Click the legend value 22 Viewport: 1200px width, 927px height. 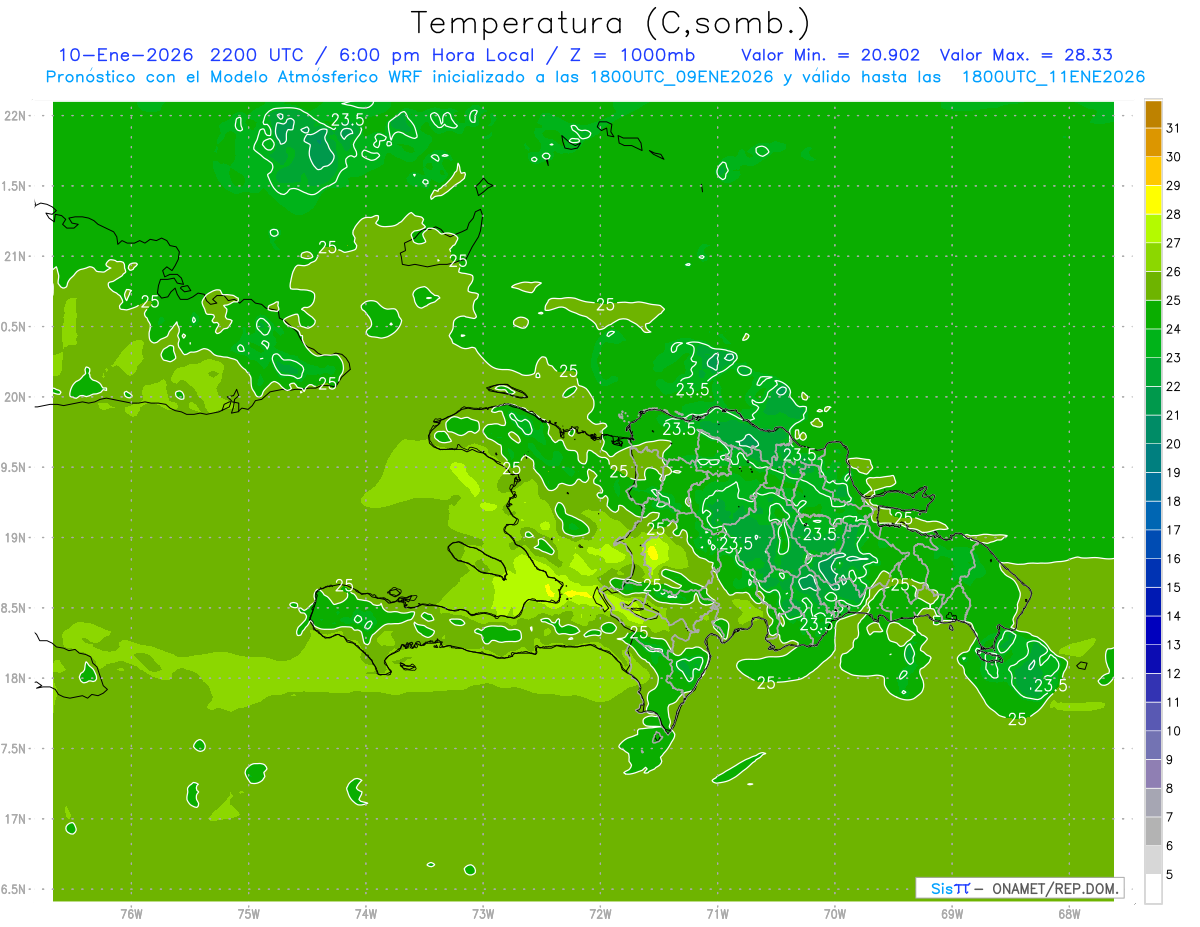point(1173,386)
